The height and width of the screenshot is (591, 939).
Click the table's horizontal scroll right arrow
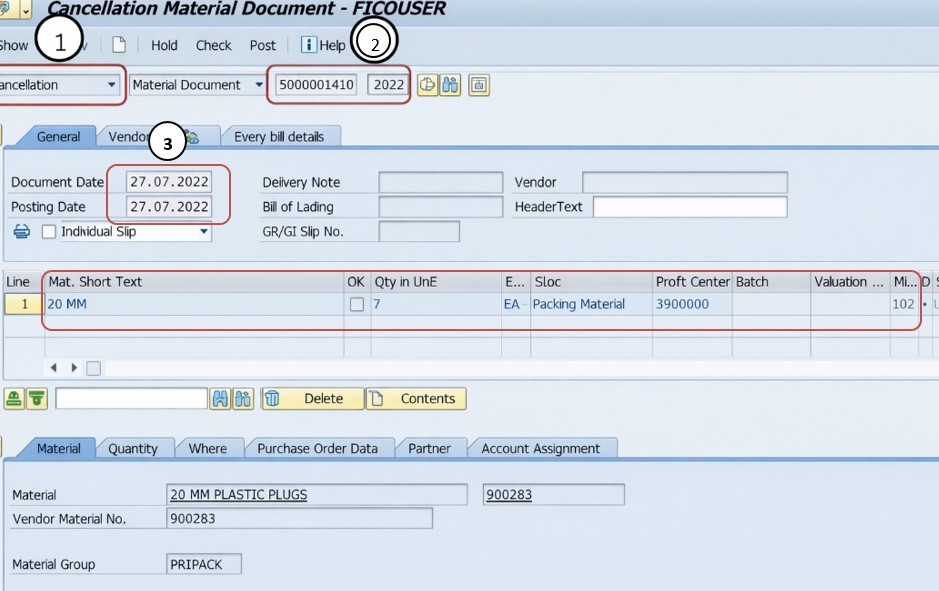click(x=74, y=368)
